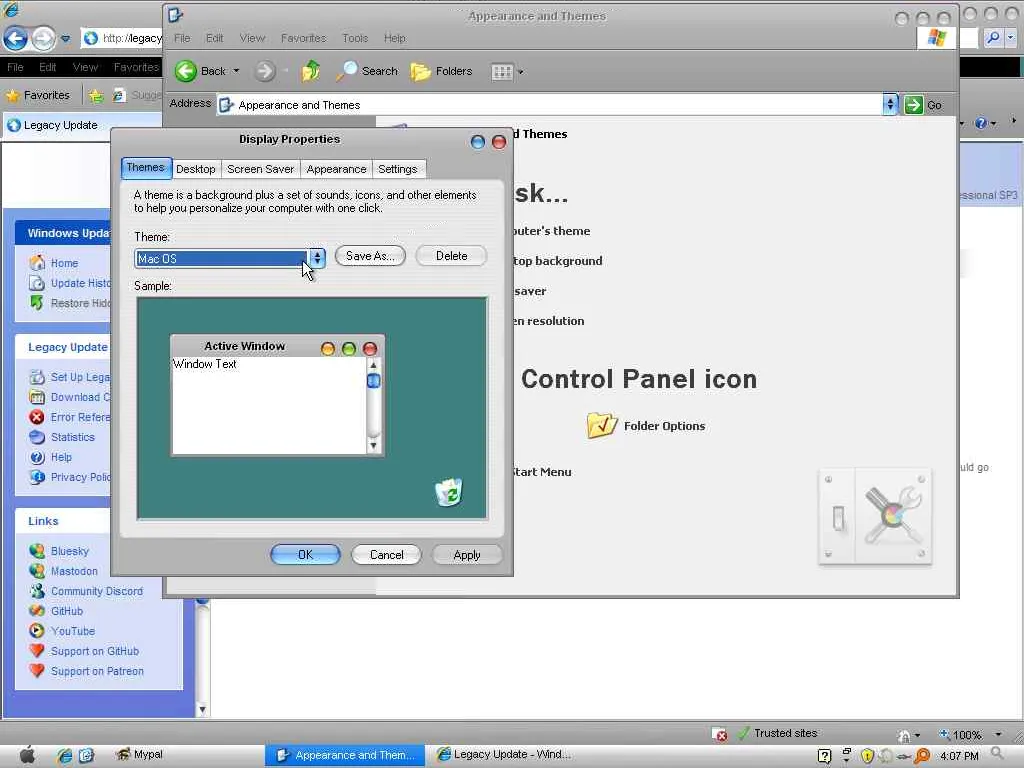Open the Theme dropdown showing Mac OS
This screenshot has width=1024, height=768.
tap(317, 259)
